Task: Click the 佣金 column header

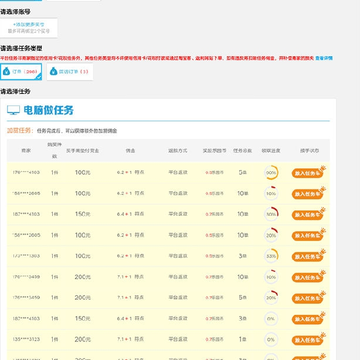Action: [130, 151]
